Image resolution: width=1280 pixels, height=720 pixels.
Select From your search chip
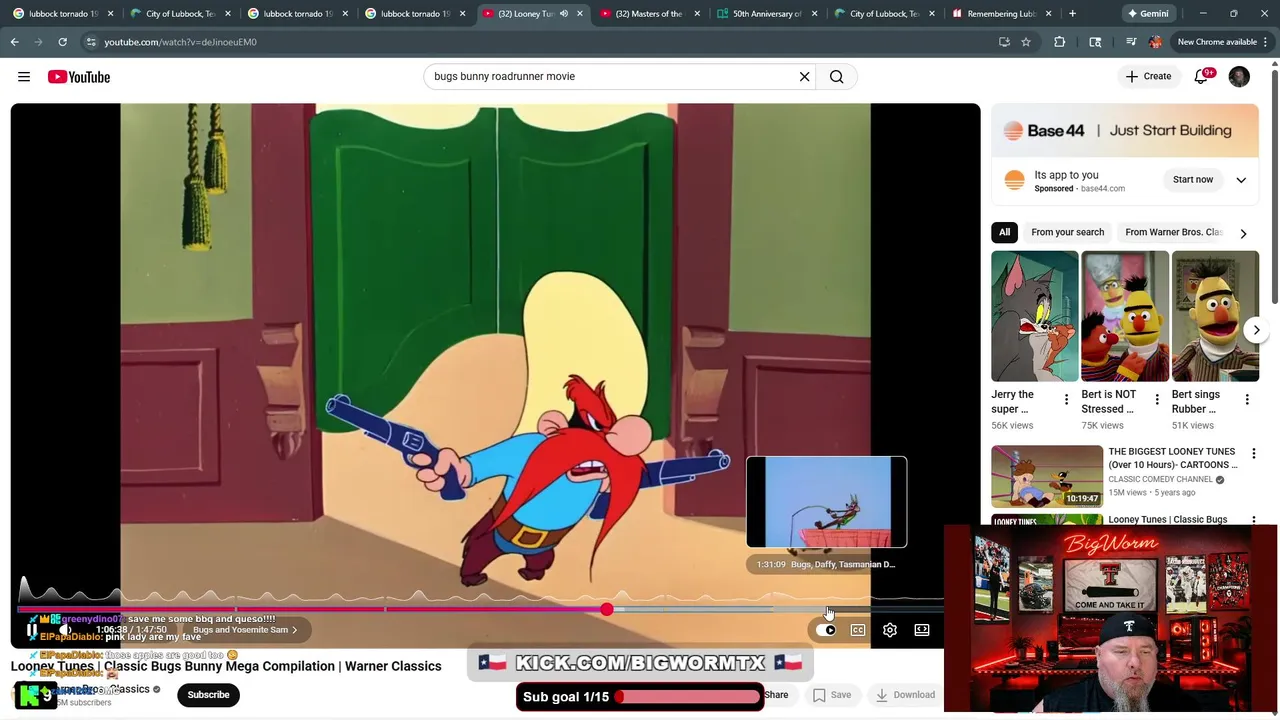1067,232
